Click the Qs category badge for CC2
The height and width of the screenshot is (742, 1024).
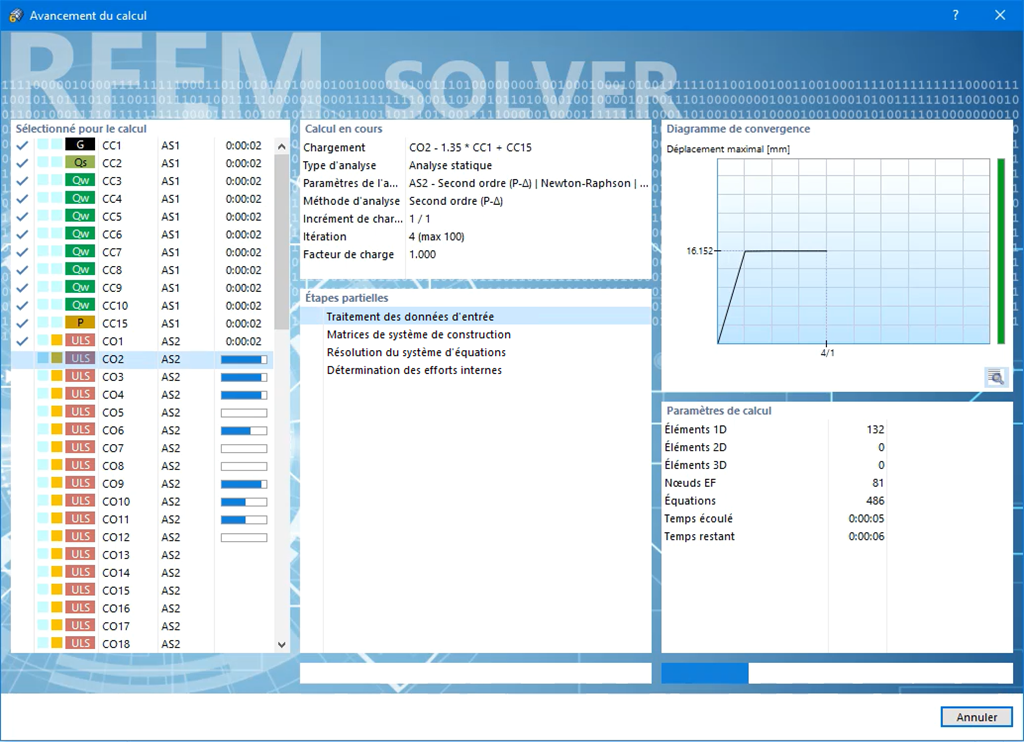(x=80, y=163)
